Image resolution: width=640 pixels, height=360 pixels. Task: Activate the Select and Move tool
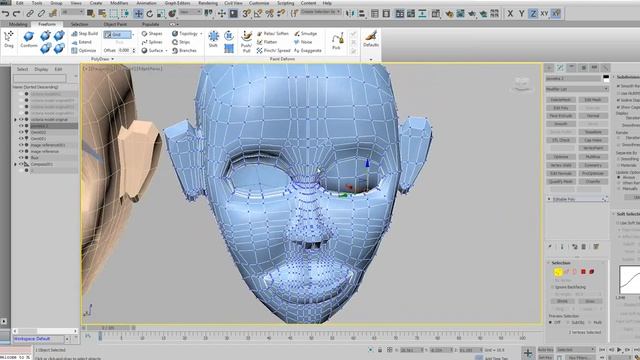coord(138,13)
